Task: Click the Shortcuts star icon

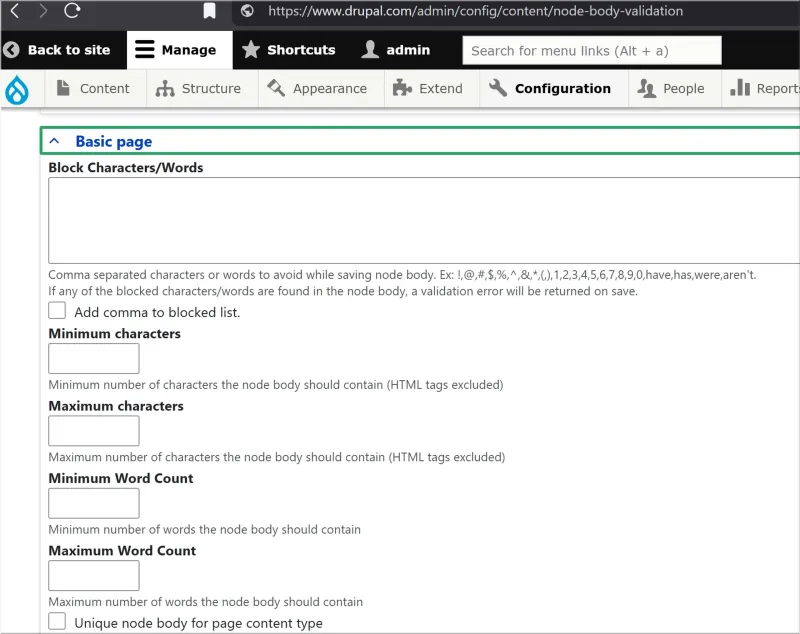Action: pyautogui.click(x=251, y=49)
